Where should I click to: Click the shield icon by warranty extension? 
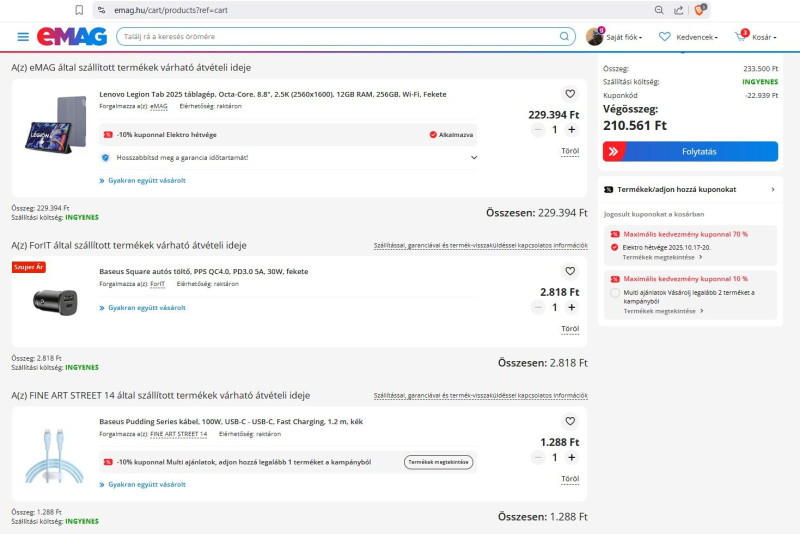tap(106, 158)
